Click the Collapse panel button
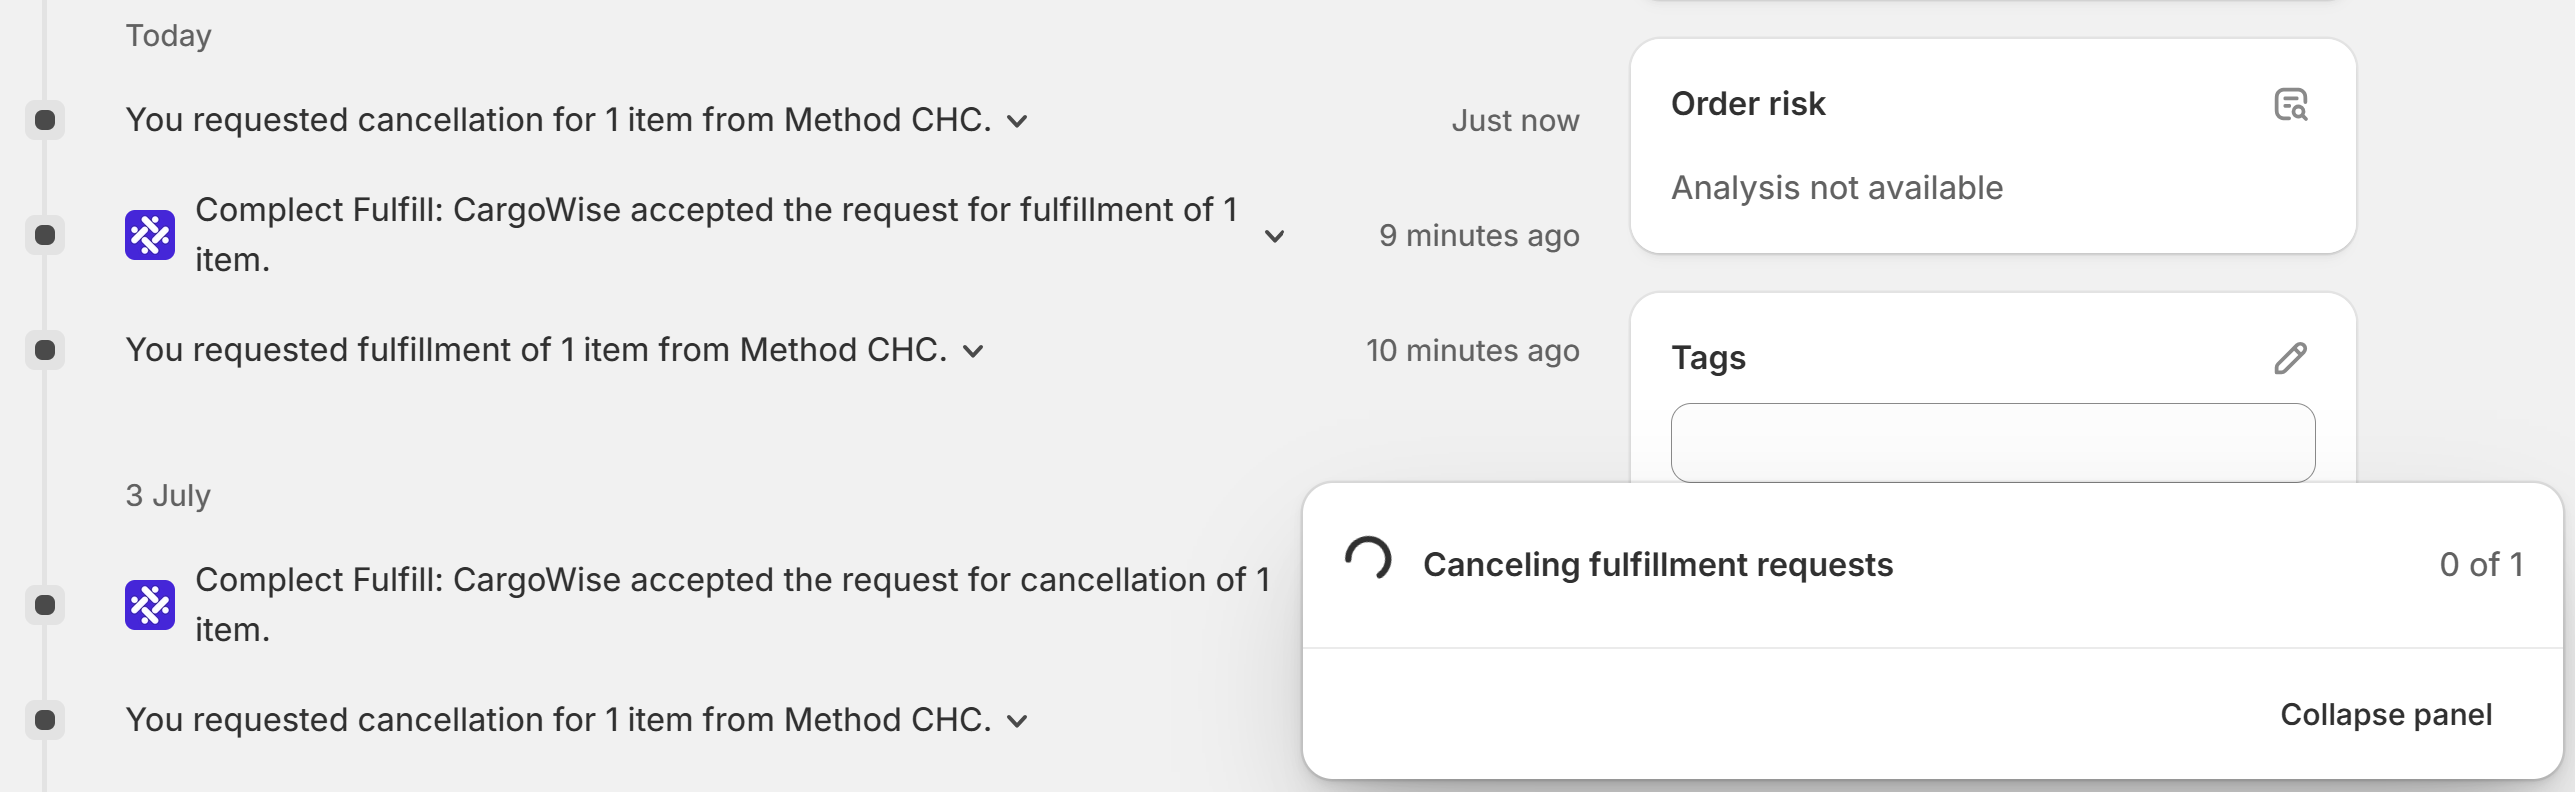 (2385, 715)
